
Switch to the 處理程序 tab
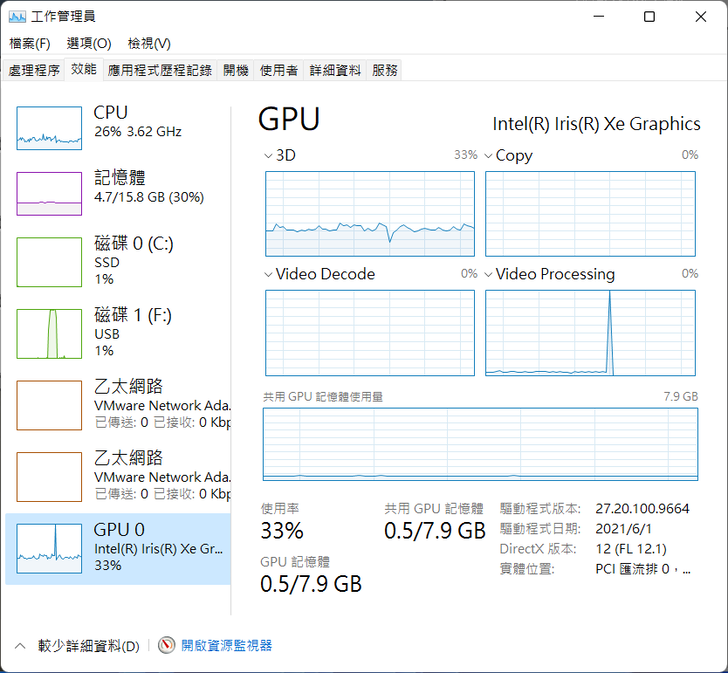point(34,70)
